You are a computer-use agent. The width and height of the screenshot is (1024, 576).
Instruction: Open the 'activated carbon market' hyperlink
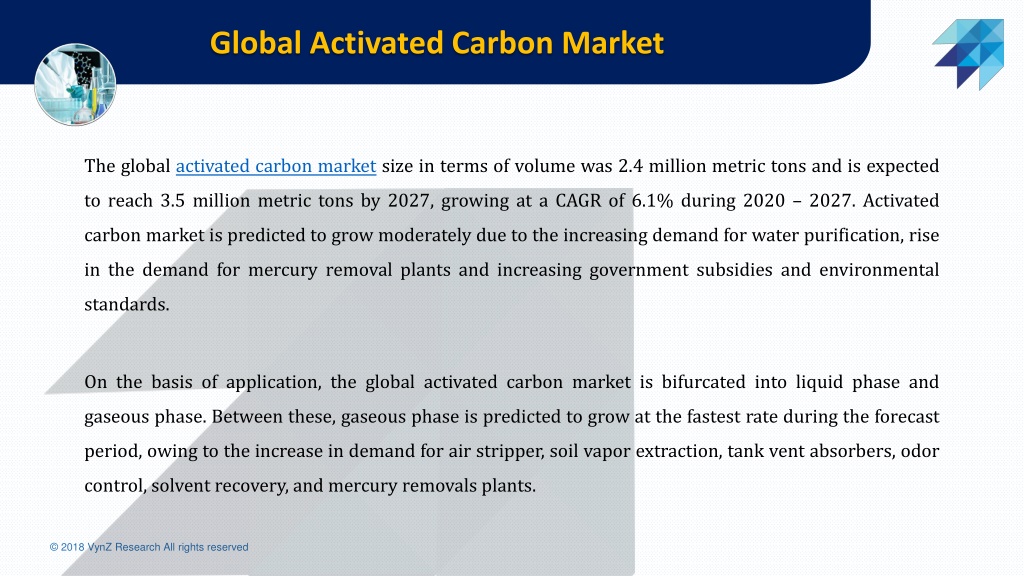[276, 166]
